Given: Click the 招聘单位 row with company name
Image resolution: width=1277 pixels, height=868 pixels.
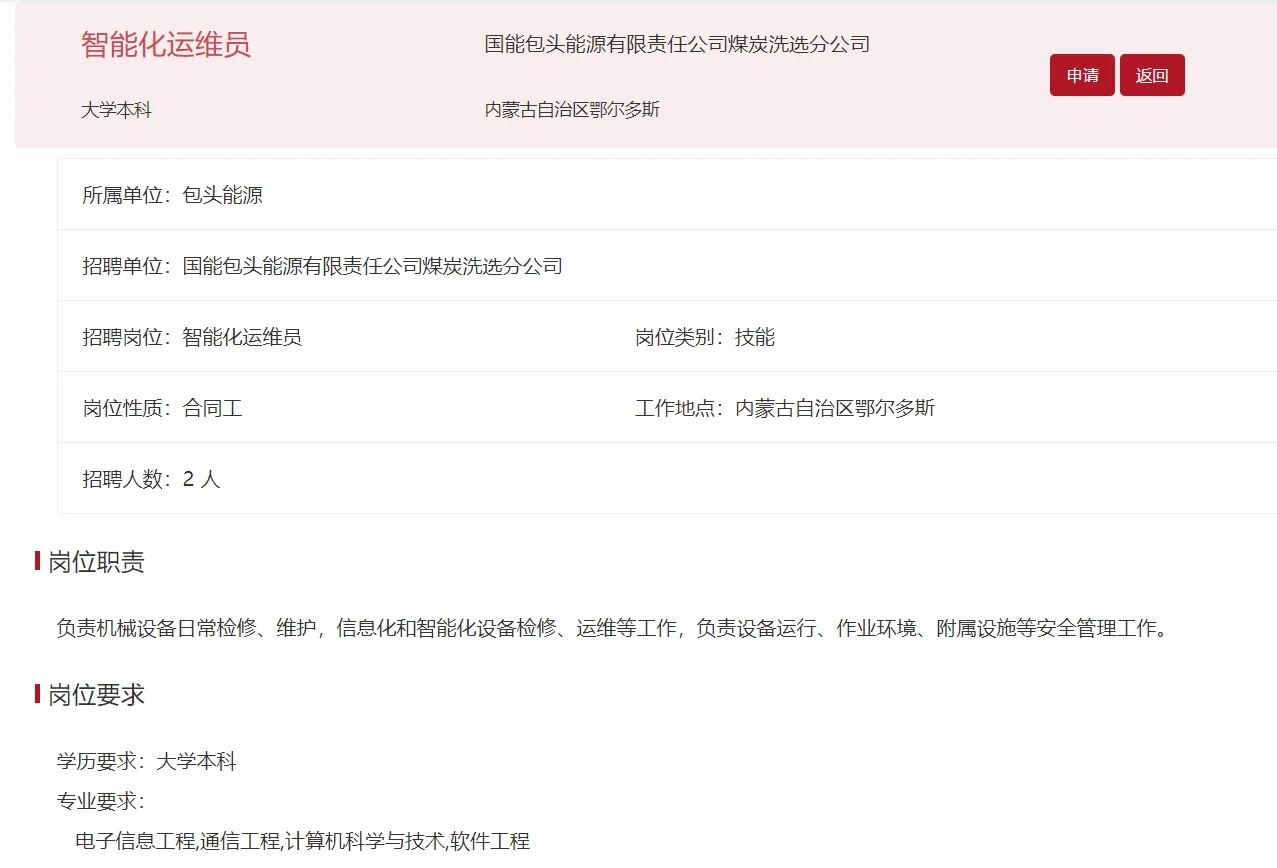Looking at the screenshot, I should pos(667,266).
